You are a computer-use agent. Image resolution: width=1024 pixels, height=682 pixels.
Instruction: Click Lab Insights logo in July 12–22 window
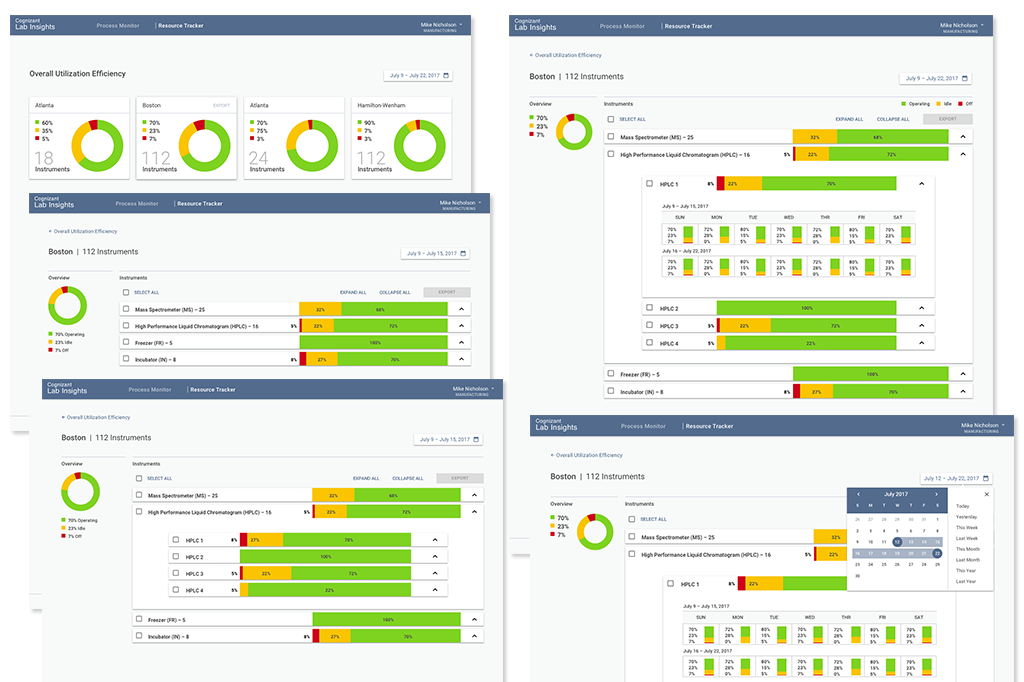[x=556, y=425]
